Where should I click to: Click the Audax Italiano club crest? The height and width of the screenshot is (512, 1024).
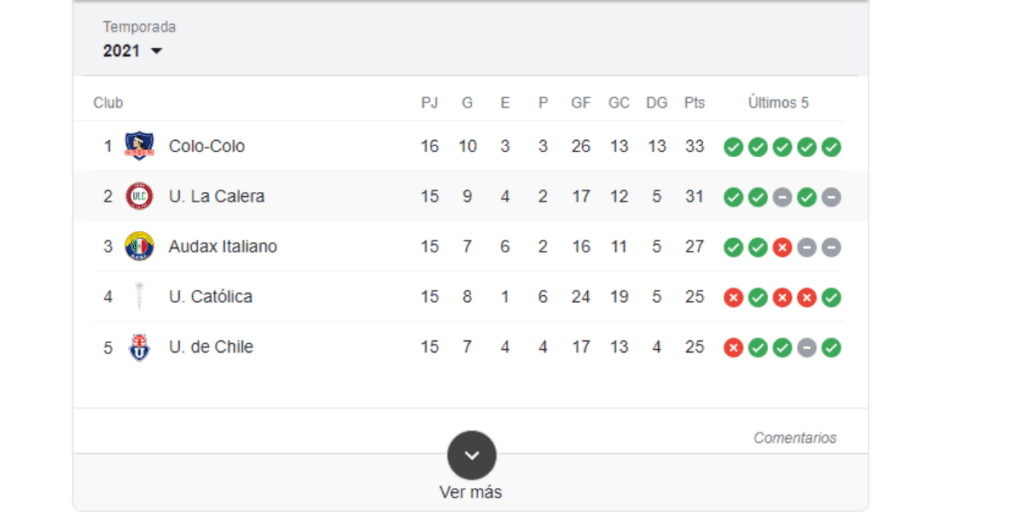[139, 246]
